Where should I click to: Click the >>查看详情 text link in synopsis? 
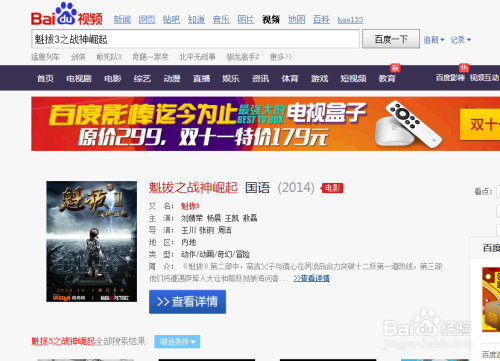[312, 278]
